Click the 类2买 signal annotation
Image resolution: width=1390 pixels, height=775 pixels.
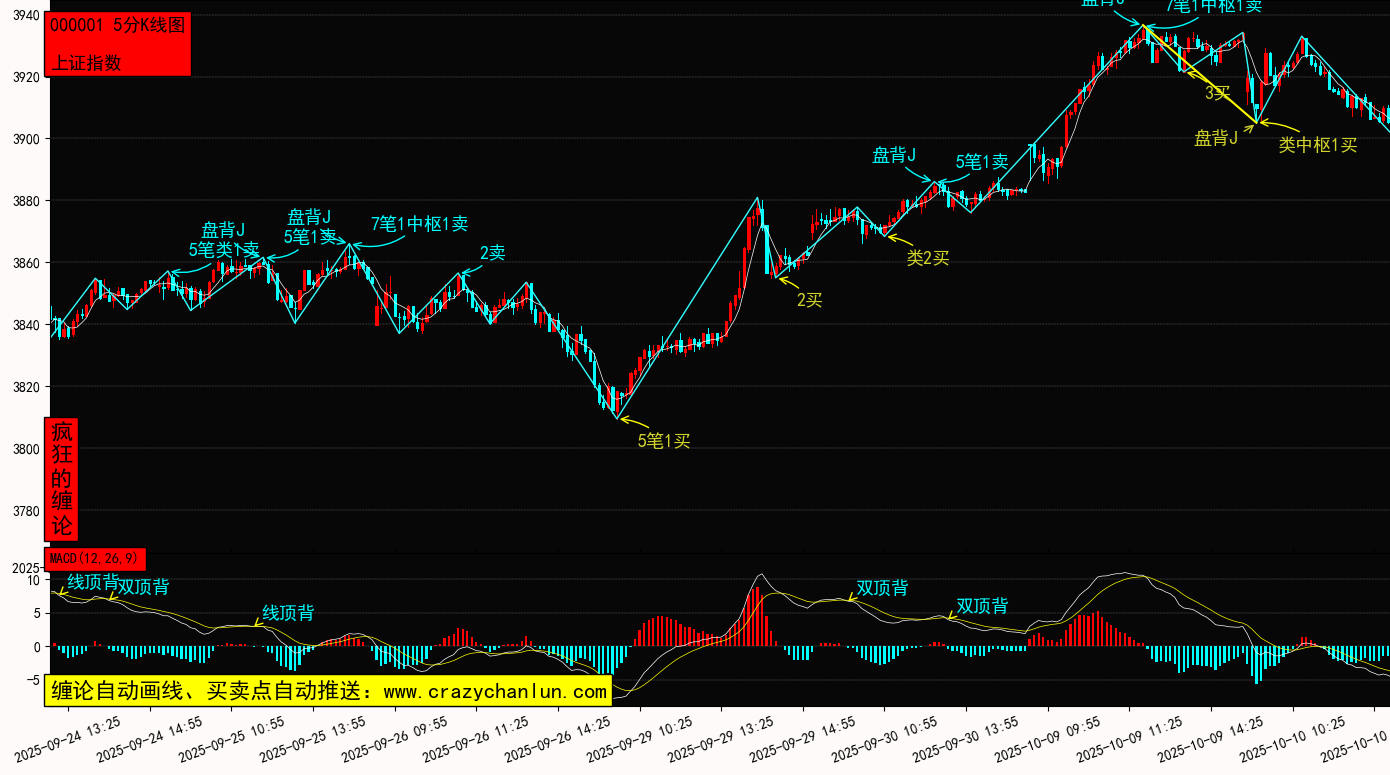(927, 258)
